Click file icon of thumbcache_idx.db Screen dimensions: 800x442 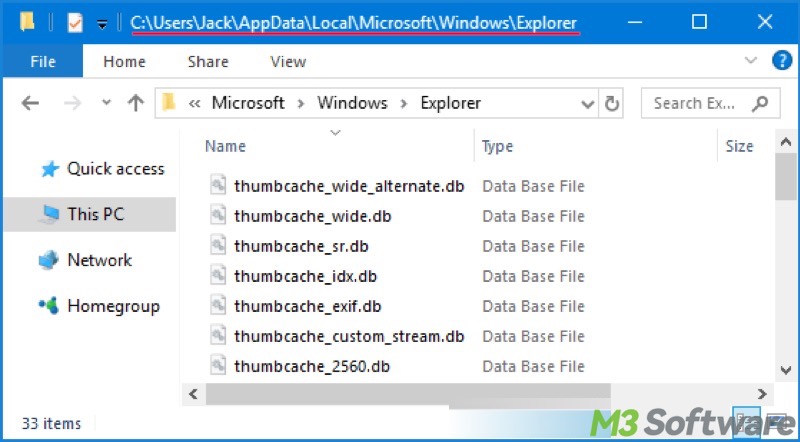(x=218, y=275)
